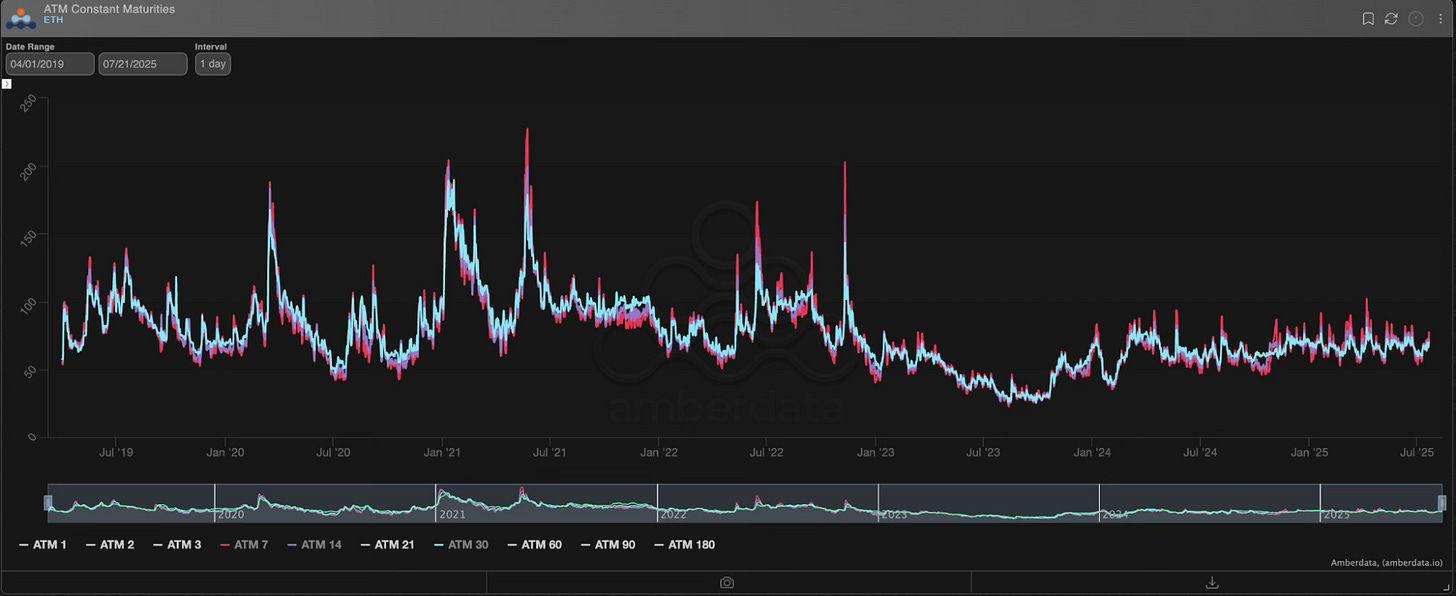Refresh the chart with the reload icon
Viewport: 1456px width, 596px height.
[x=1391, y=18]
